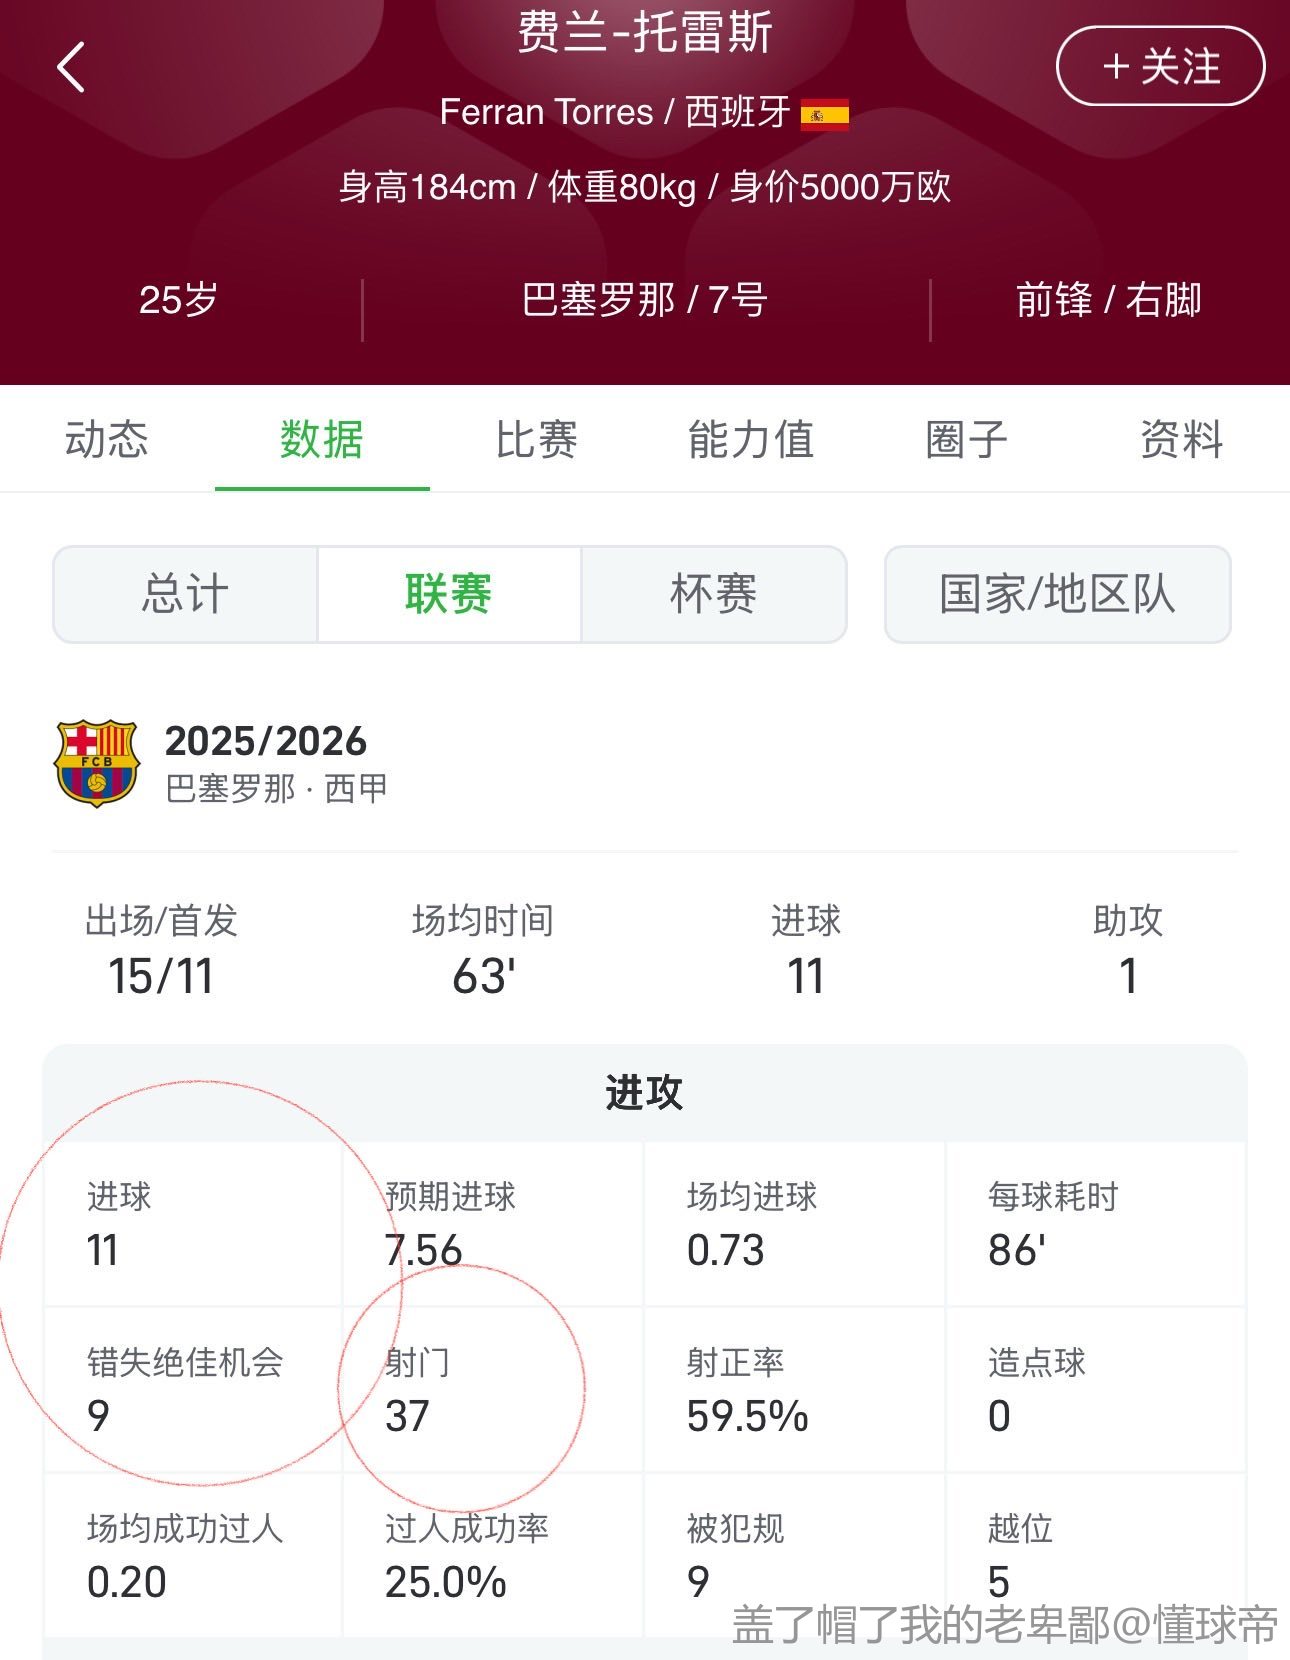The image size is (1290, 1660).
Task: Select the 数据 tab
Action: point(321,440)
